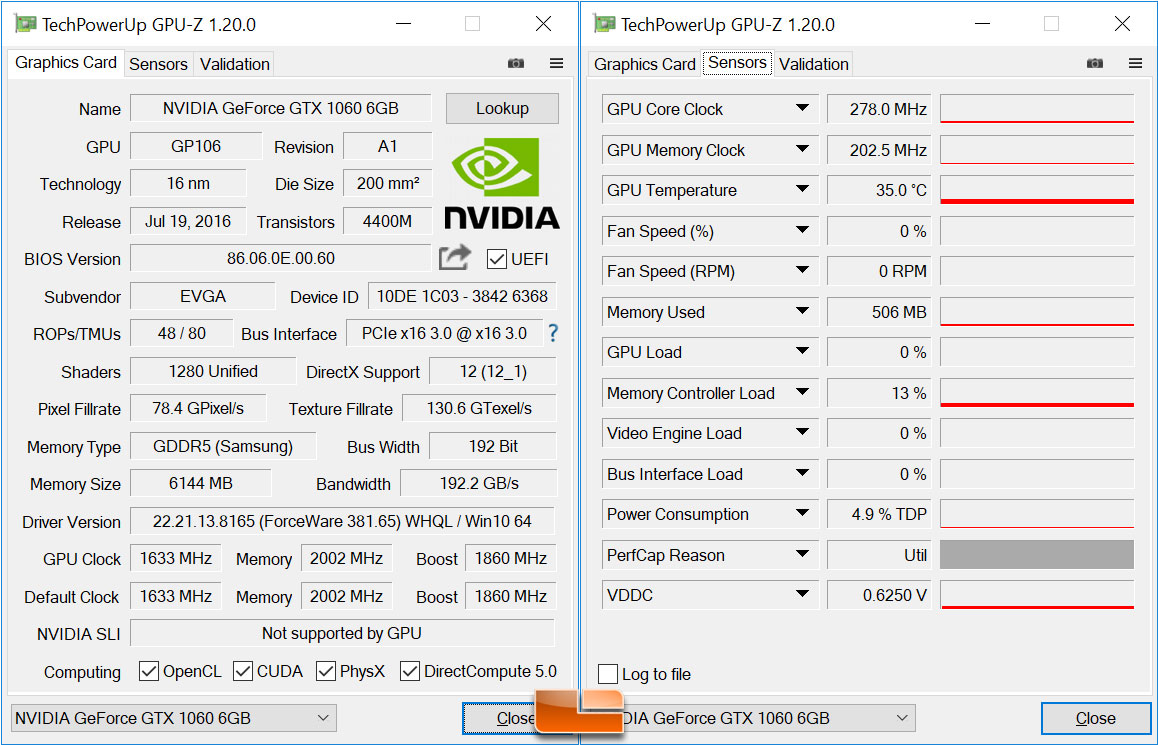The image size is (1158, 745).
Task: Click the PerfCap Reason gray bar
Action: point(1037,555)
